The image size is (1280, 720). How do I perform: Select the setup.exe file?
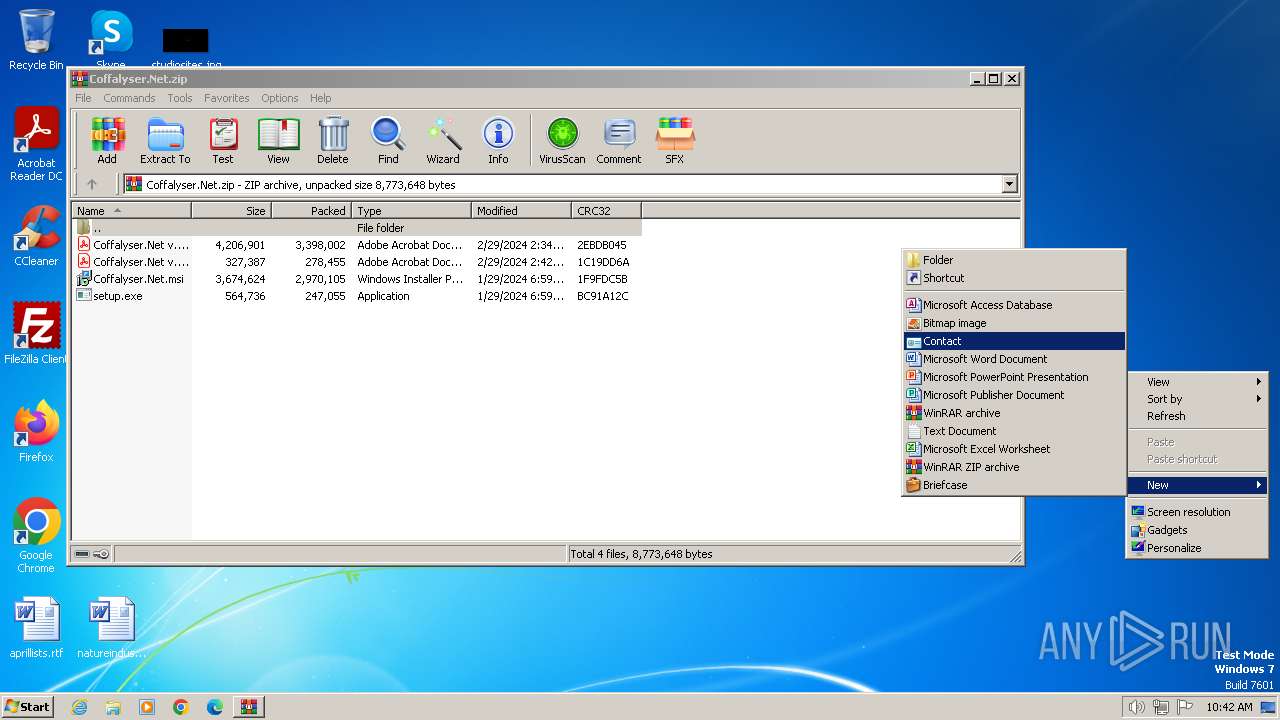tap(118, 296)
